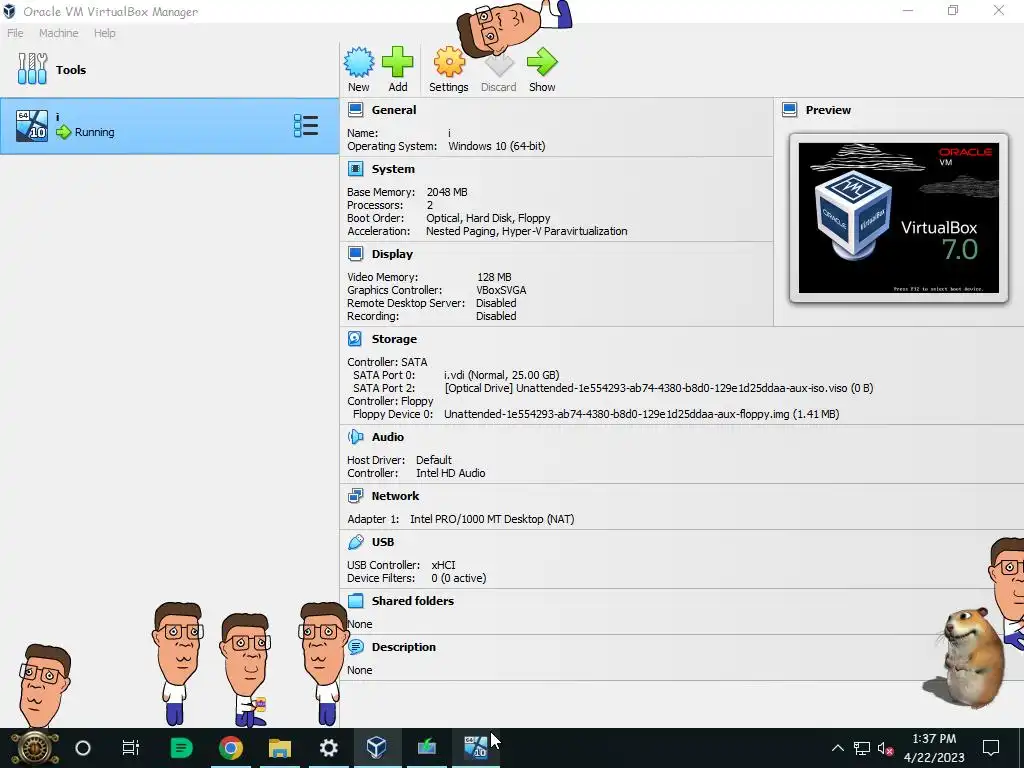Screen dimensions: 1024x768
Task: Click the VBoxSVGA graphics controller value
Action: tap(501, 290)
